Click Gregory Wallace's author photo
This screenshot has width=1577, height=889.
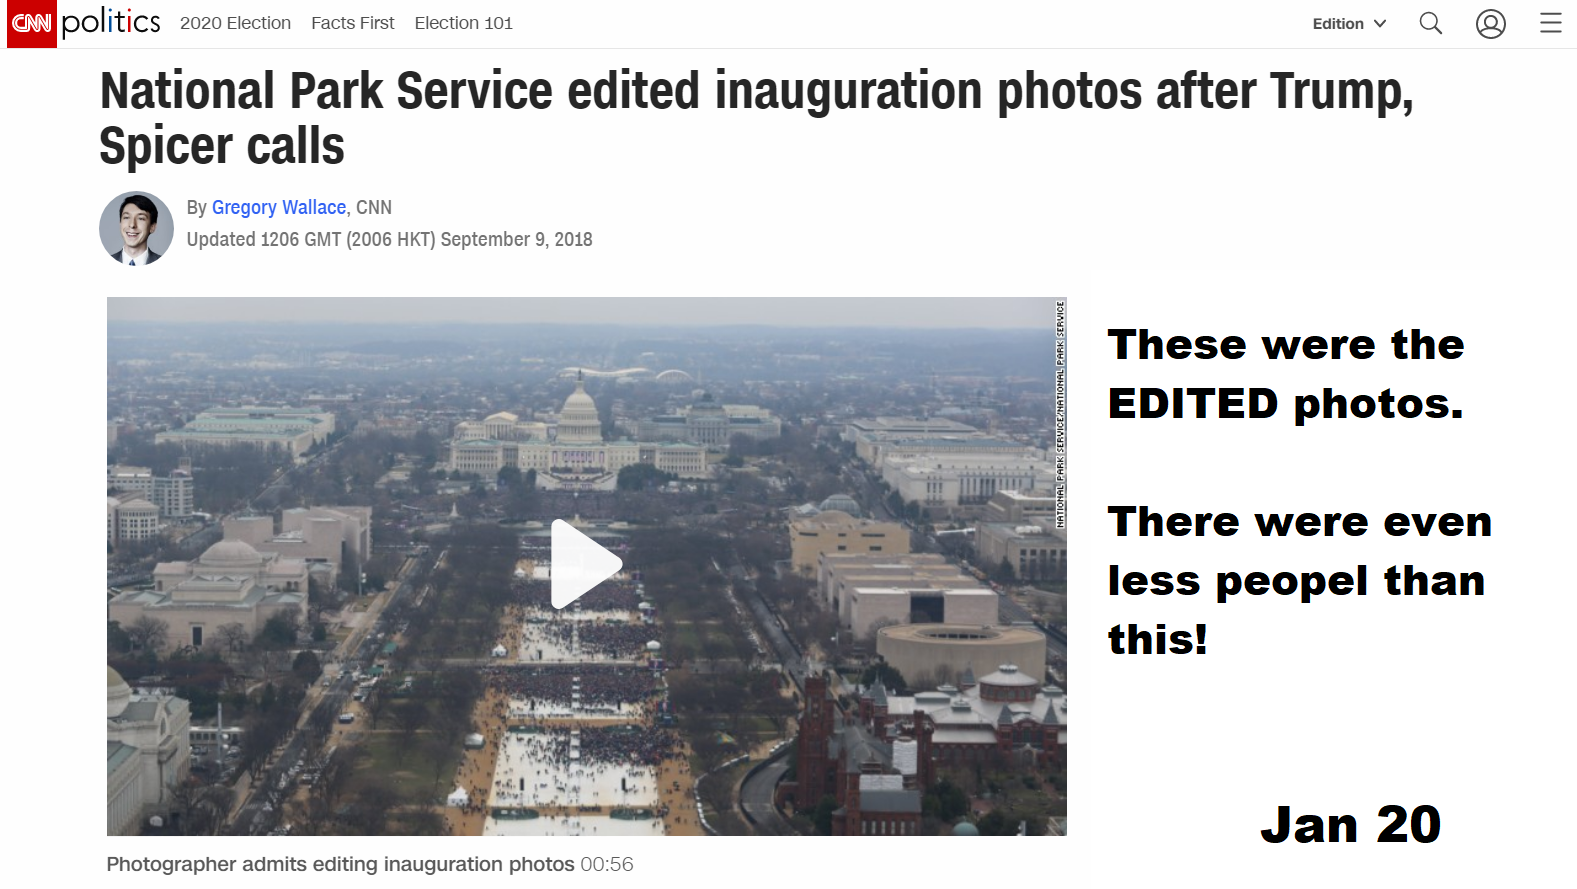[x=137, y=228]
